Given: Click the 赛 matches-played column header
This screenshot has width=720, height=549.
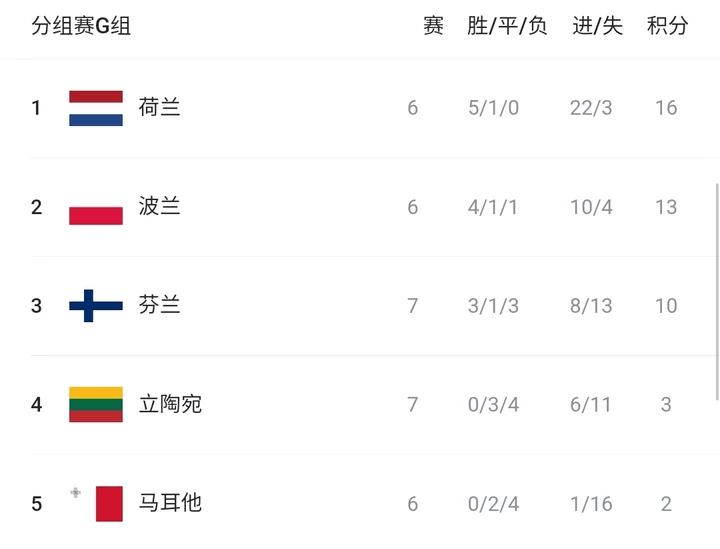Looking at the screenshot, I should coord(433,27).
